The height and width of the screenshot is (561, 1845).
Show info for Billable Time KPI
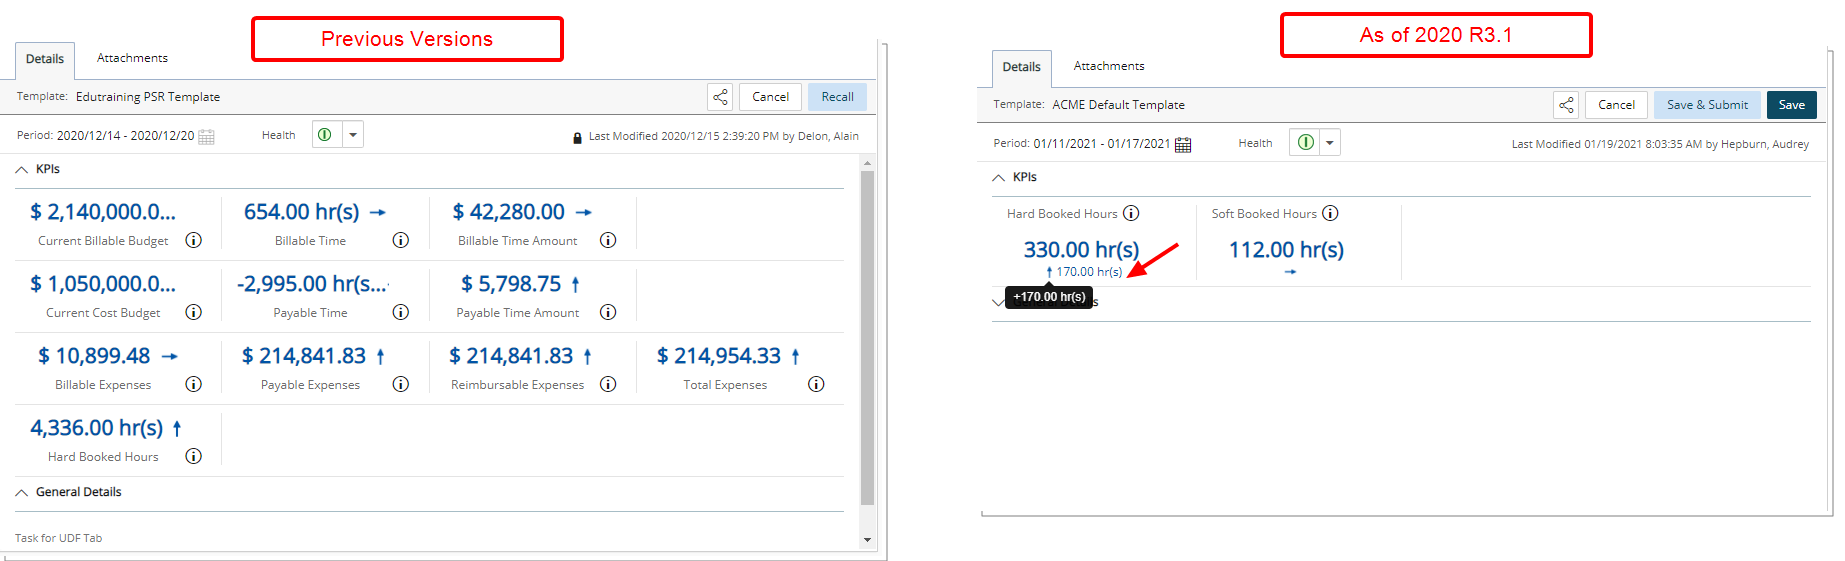tap(401, 240)
